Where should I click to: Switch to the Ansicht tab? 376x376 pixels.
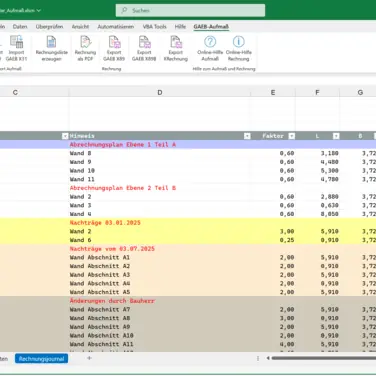(x=80, y=27)
